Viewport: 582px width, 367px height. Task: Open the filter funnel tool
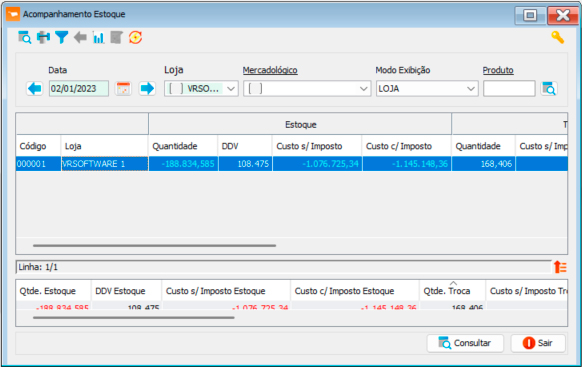point(62,37)
